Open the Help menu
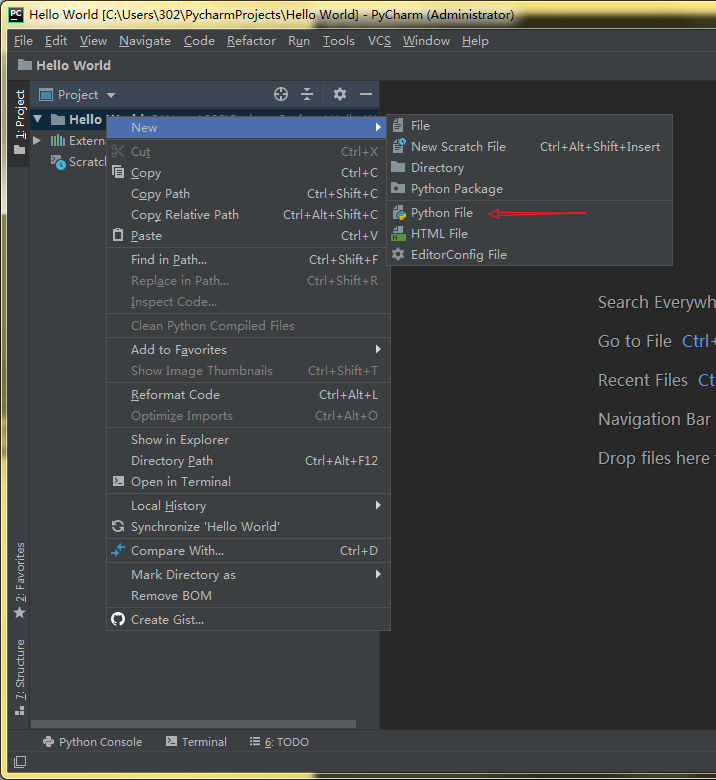The width and height of the screenshot is (716, 780). pyautogui.click(x=475, y=41)
